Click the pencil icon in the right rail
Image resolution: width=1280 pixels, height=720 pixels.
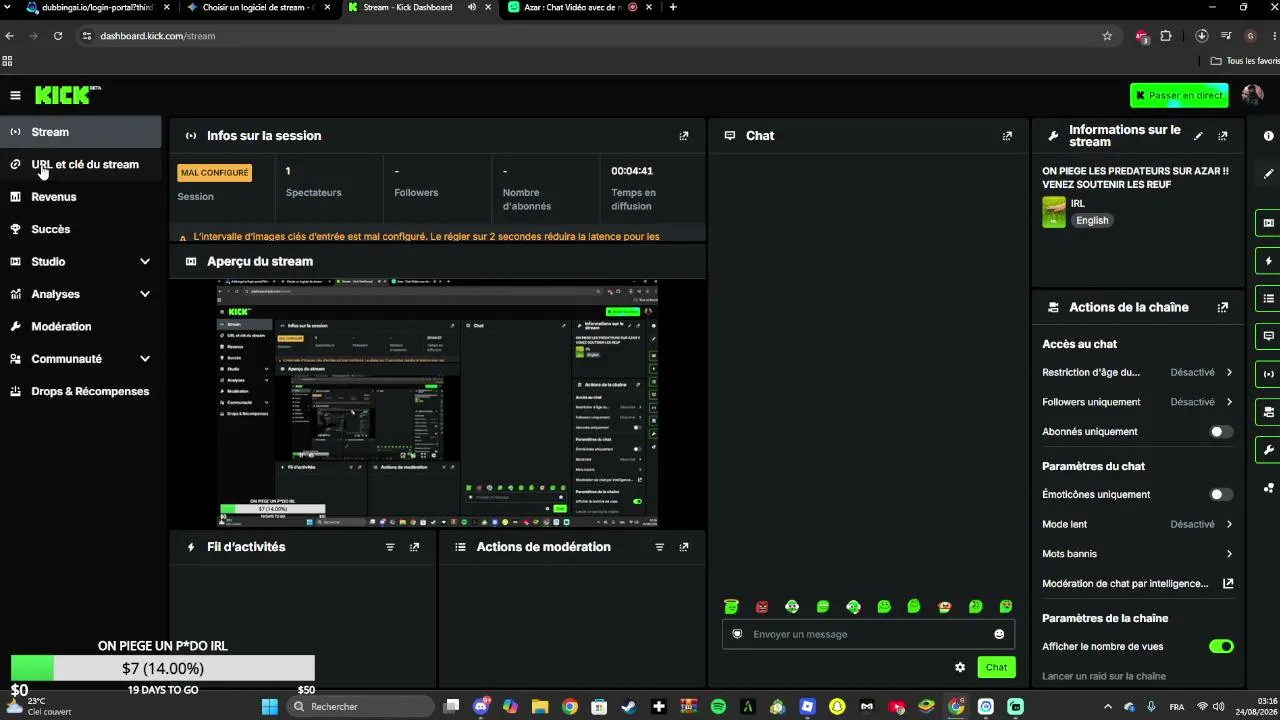(1269, 174)
